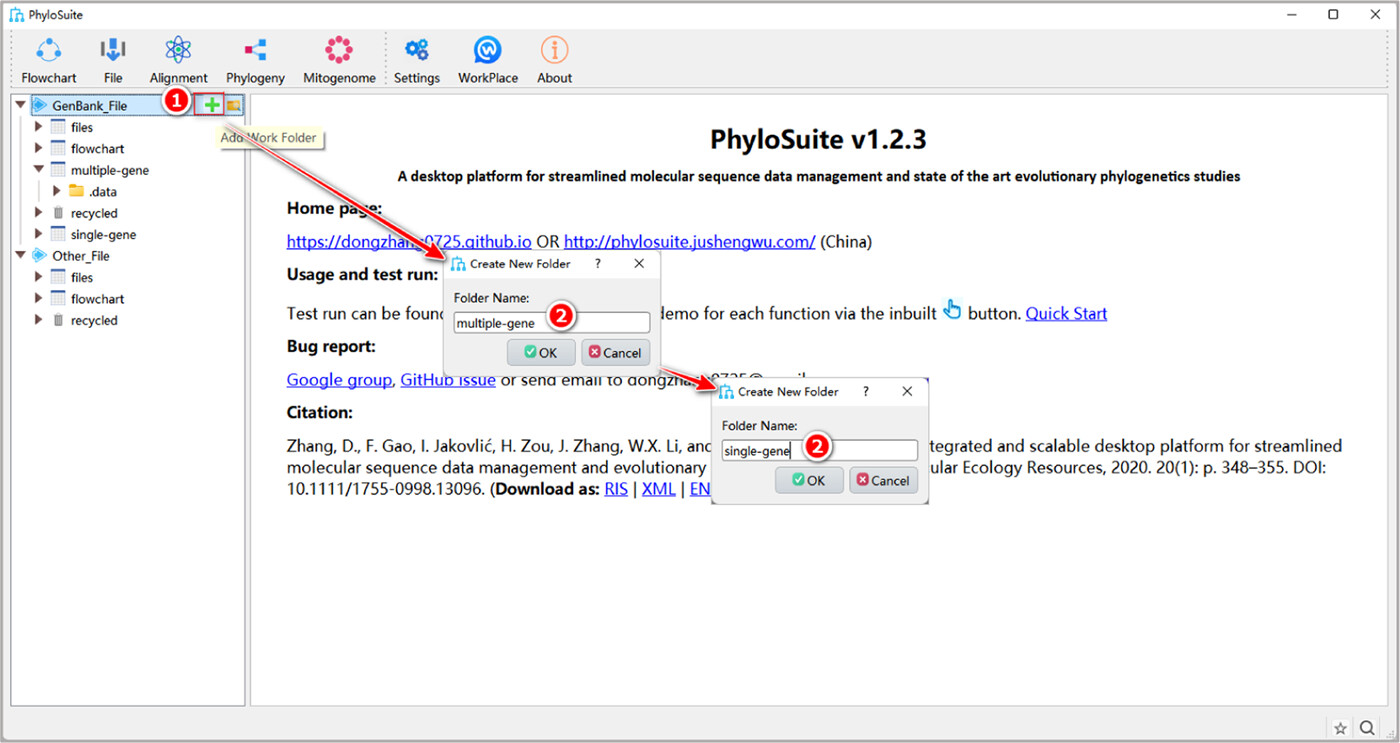Open the File toolbar menu
The width and height of the screenshot is (1400, 743).
(113, 60)
